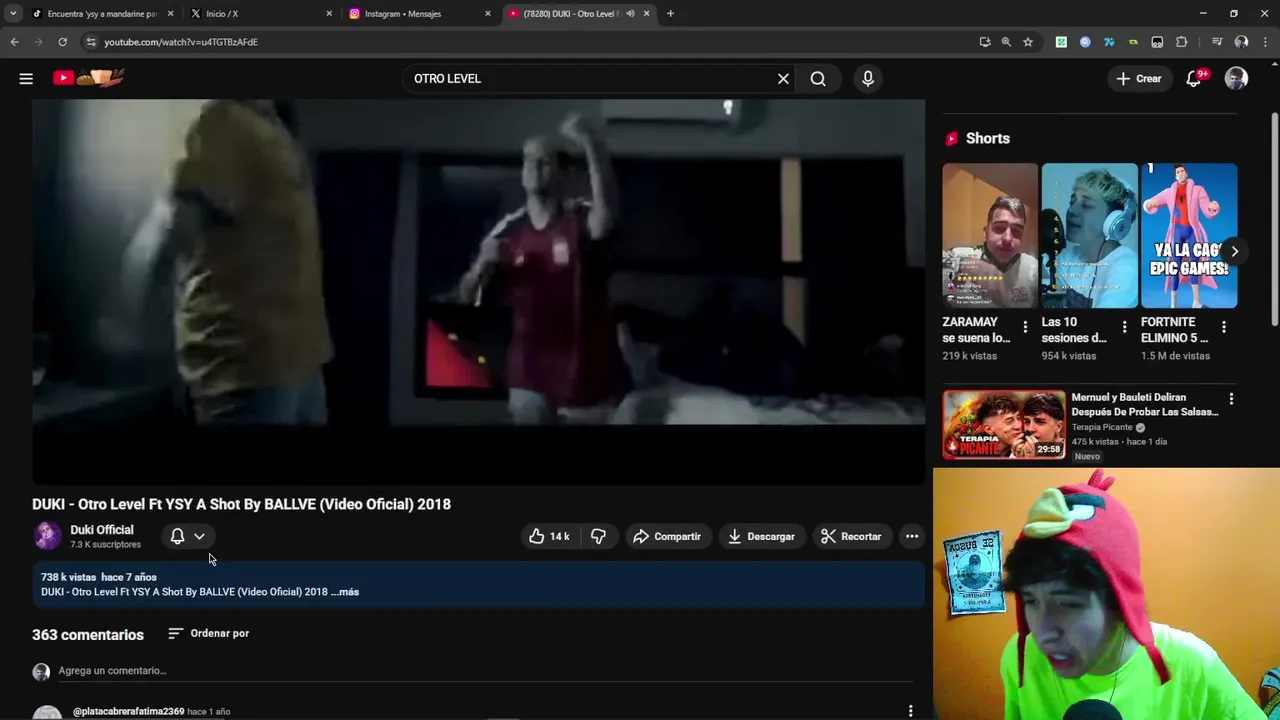Open comment options for platacabrerafatima2369
This screenshot has height=720, width=1280.
(x=910, y=711)
